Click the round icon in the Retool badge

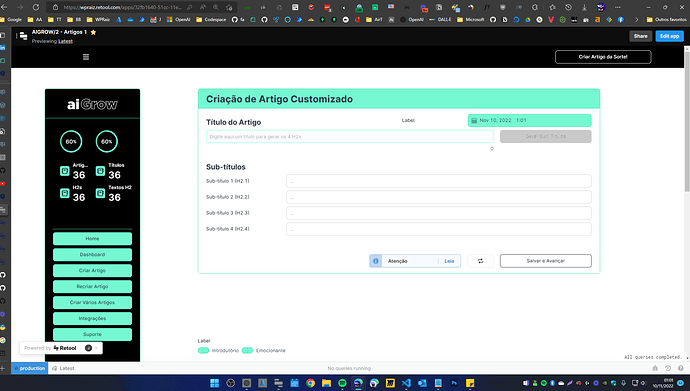[88, 348]
